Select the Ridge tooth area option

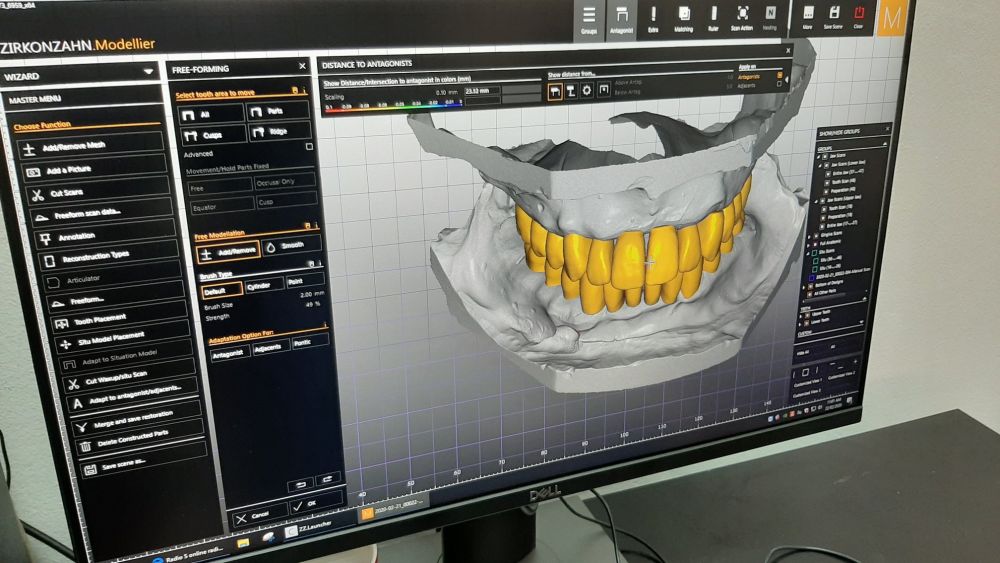click(281, 132)
